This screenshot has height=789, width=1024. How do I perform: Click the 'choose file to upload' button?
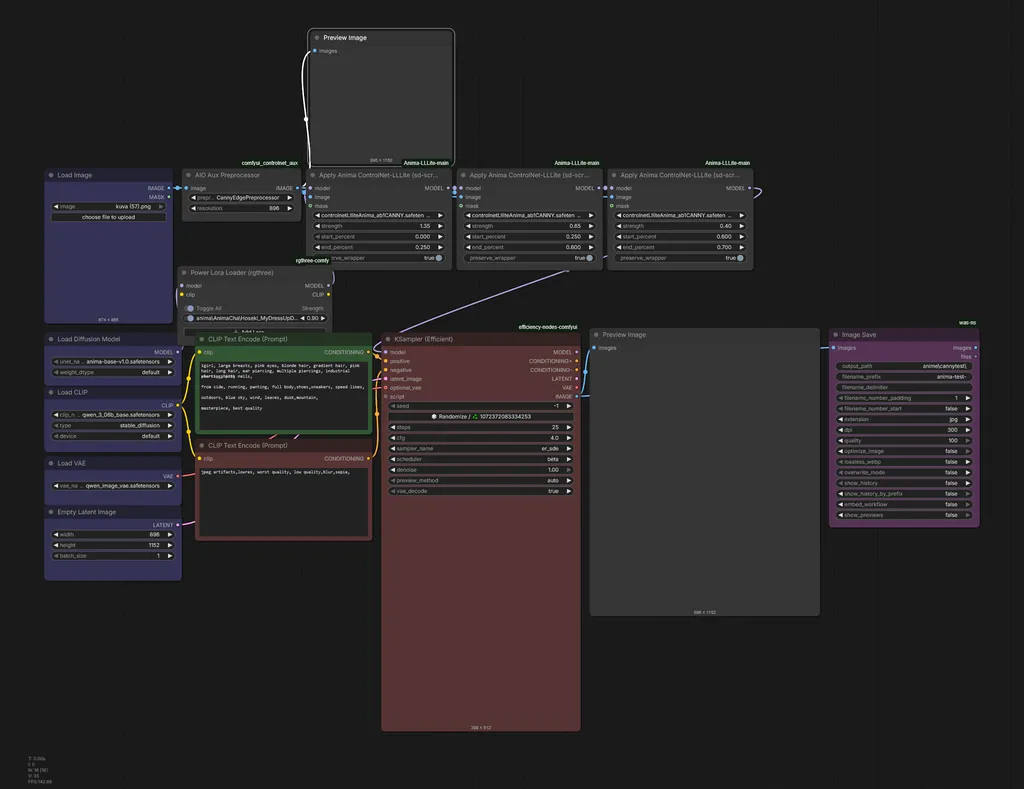click(x=108, y=217)
